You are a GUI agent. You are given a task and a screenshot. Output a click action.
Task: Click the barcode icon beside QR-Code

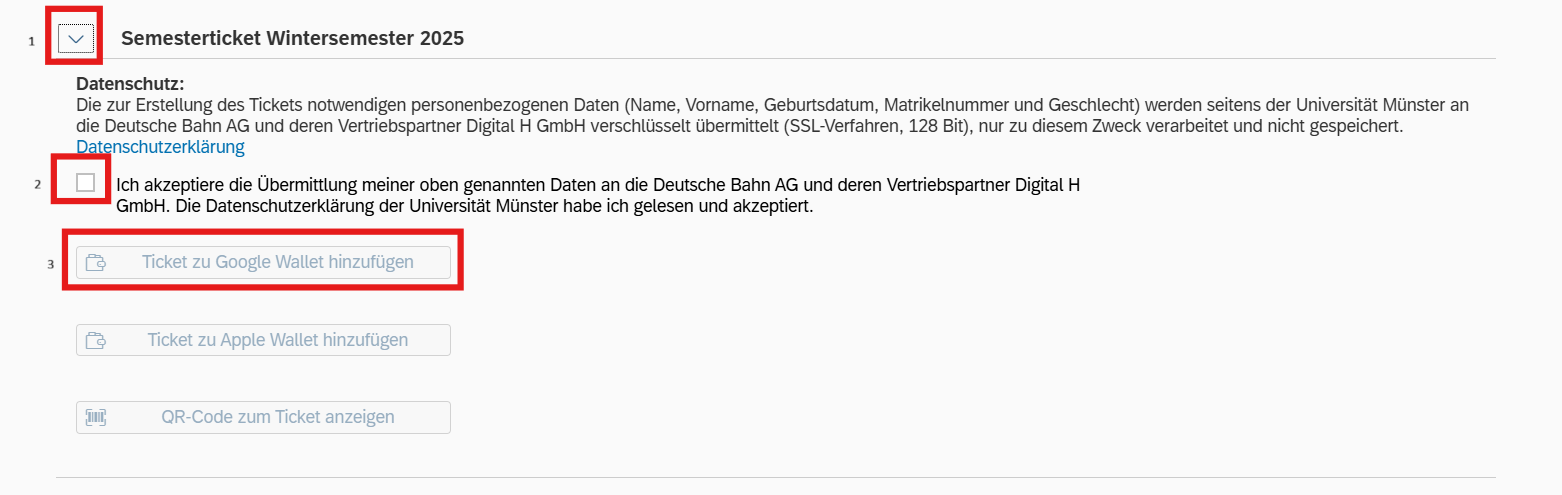pos(96,417)
